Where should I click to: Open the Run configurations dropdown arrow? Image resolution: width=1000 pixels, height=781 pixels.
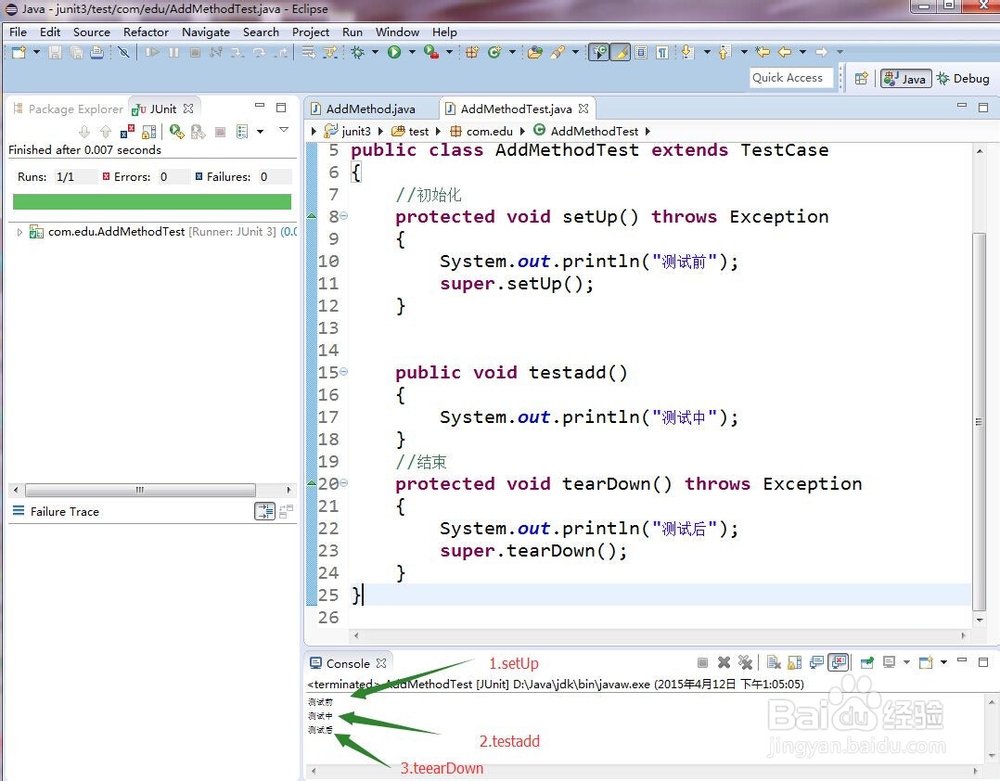[411, 52]
